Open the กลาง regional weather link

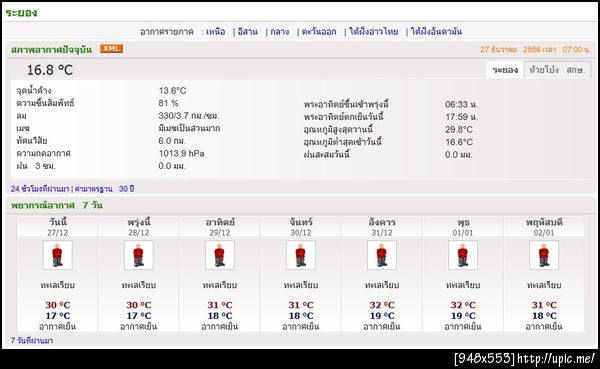coord(280,32)
